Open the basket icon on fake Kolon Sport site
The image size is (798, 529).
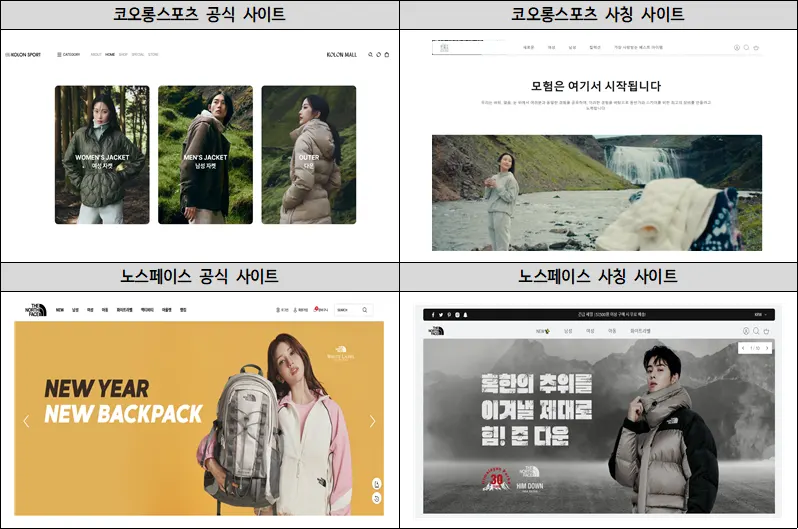tap(756, 47)
